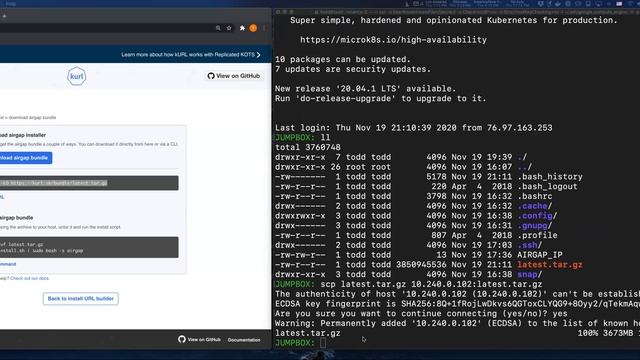This screenshot has width=640, height=360.
Task: Click the flag input-source icon in menu bar
Action: coord(619,4)
